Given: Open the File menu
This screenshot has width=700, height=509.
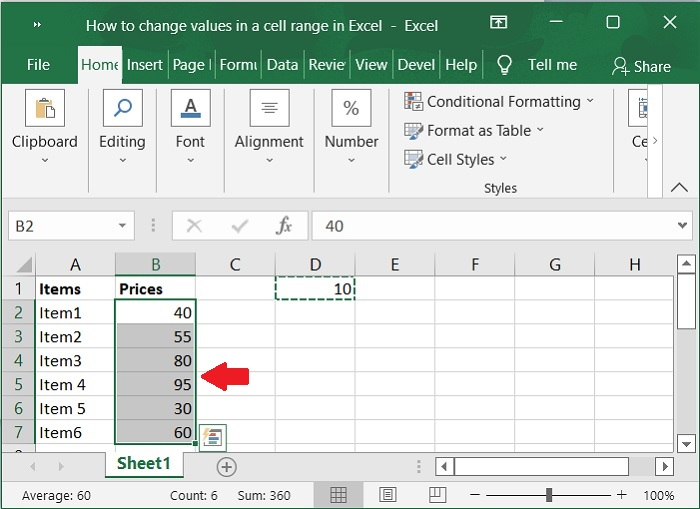Looking at the screenshot, I should coord(38,65).
